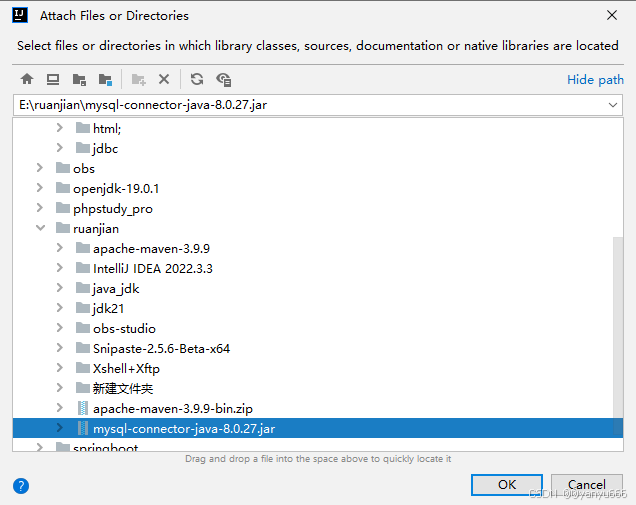Expand the 新建文件夹 folder
The image size is (636, 505).
(60, 387)
